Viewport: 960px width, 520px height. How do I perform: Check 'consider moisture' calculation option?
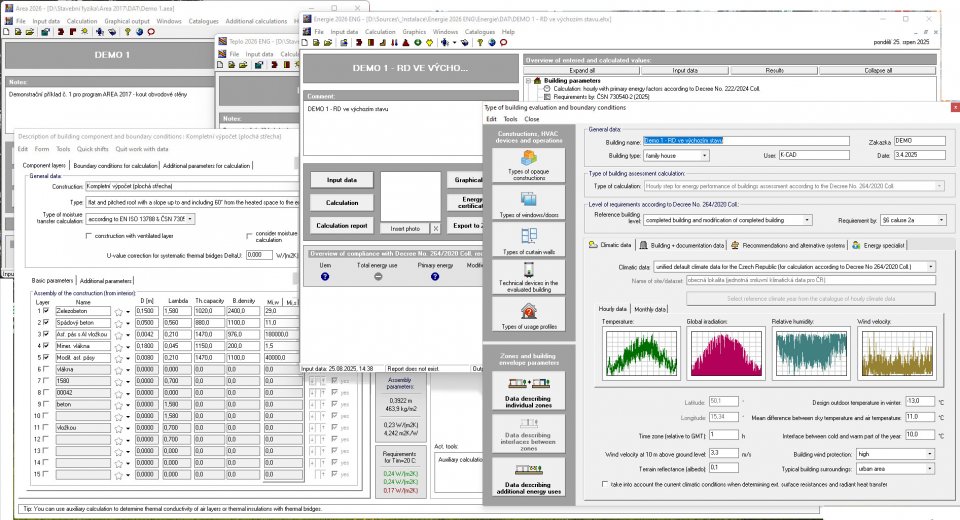[249, 236]
